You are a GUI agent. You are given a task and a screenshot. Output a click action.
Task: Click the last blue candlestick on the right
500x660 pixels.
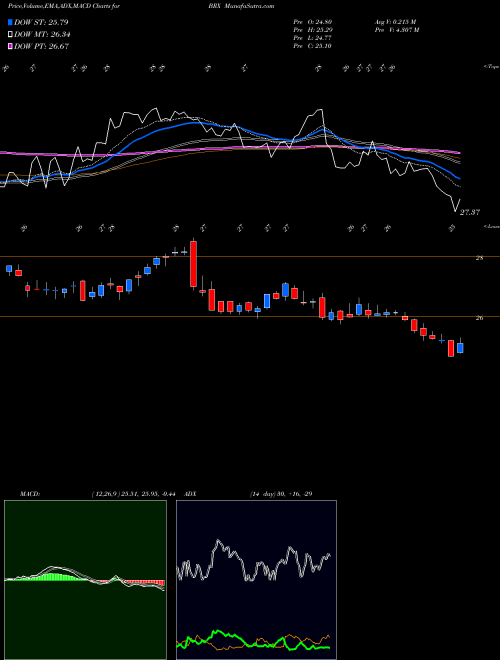pyautogui.click(x=460, y=348)
